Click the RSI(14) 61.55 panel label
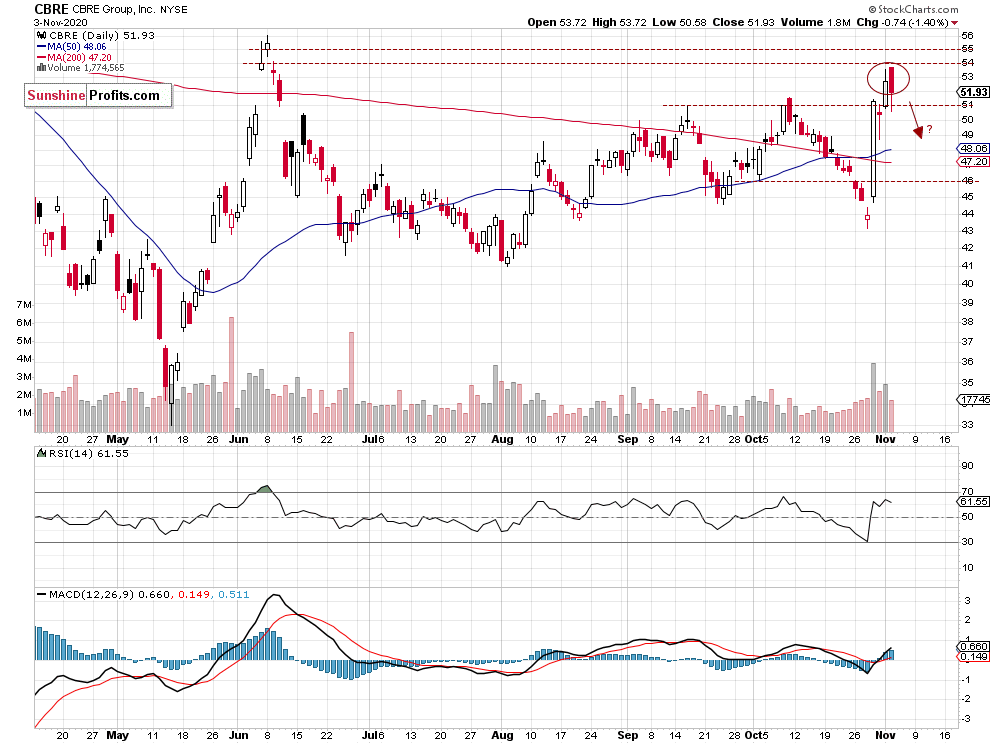The width and height of the screenshot is (990, 744). pos(88,453)
